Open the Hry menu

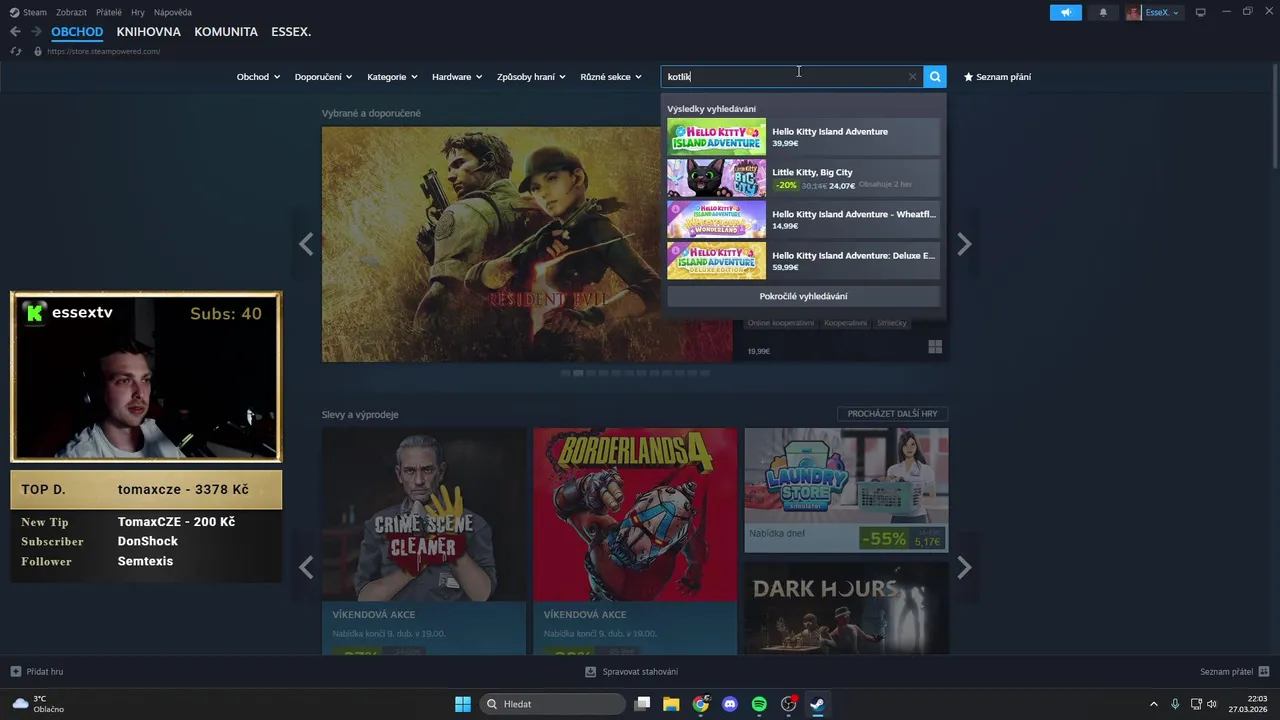click(138, 12)
